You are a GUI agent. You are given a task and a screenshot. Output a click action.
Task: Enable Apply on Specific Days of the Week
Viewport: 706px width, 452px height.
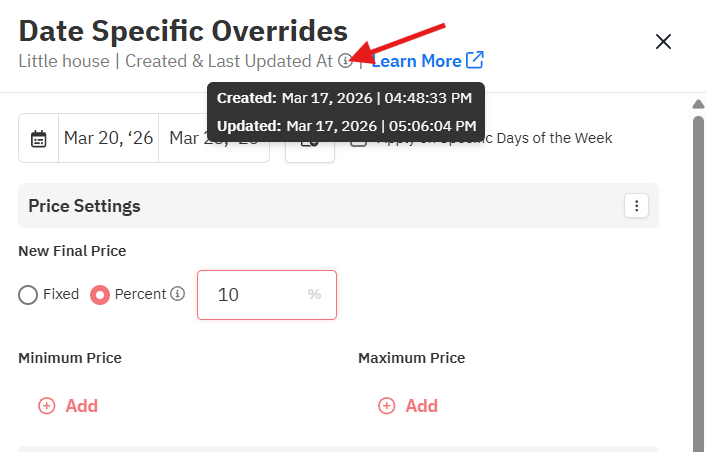(358, 139)
